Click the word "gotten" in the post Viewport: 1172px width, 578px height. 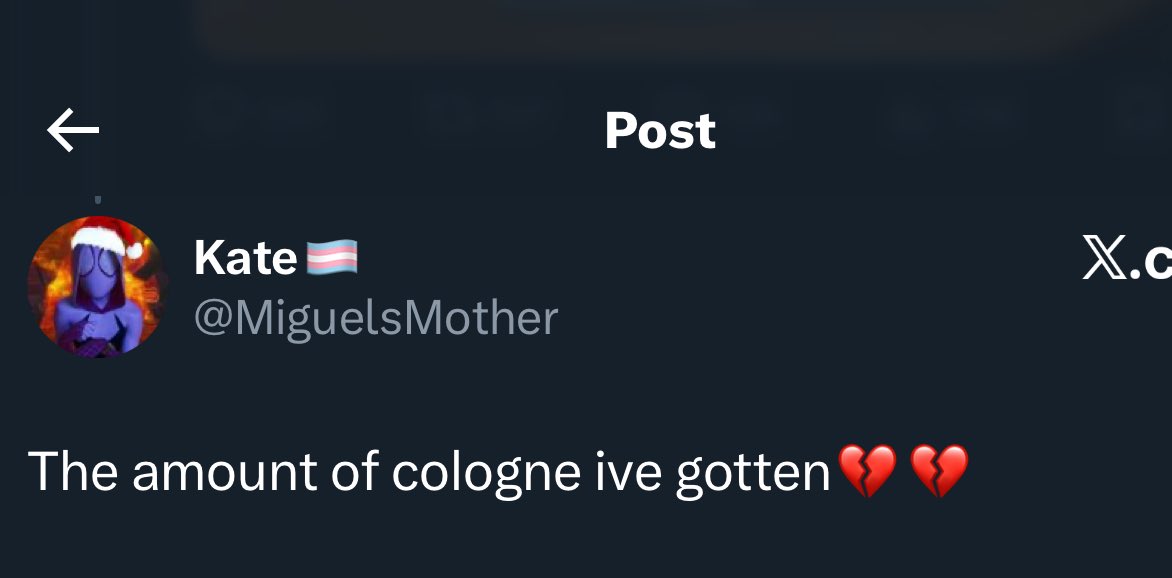coord(753,474)
